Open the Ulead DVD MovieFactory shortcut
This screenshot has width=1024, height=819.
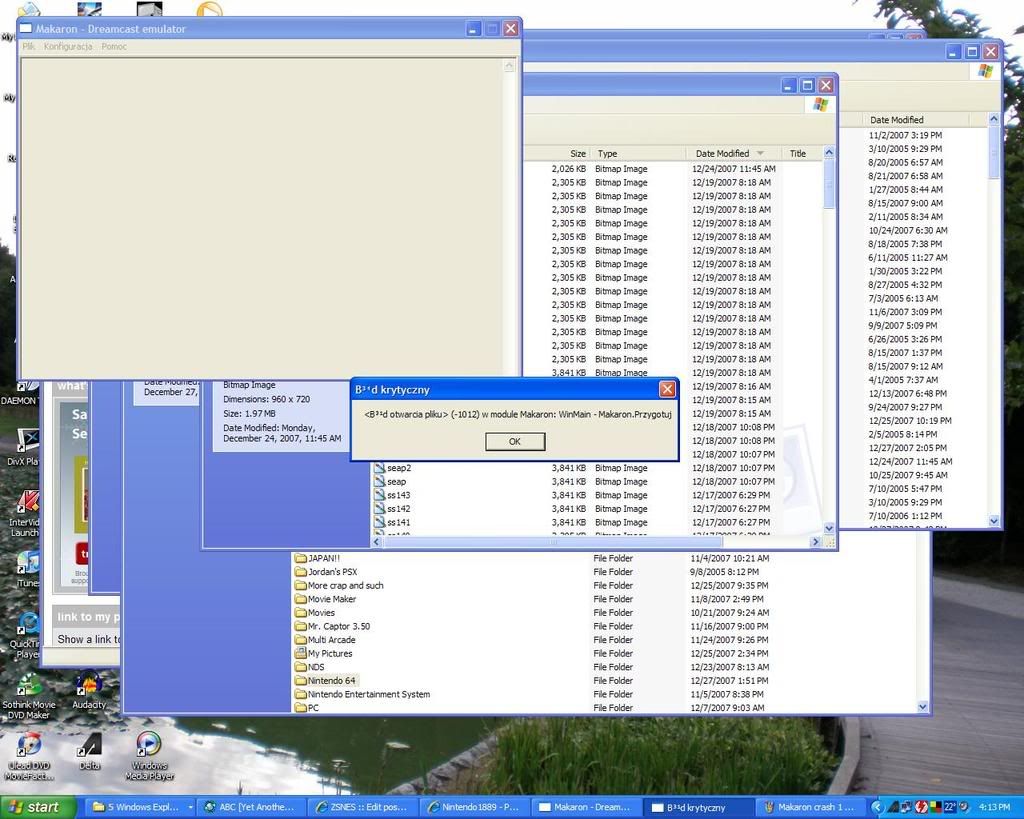click(29, 756)
